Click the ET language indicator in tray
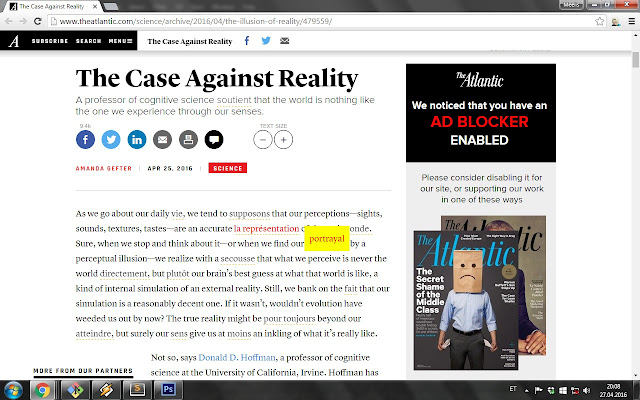 513,389
